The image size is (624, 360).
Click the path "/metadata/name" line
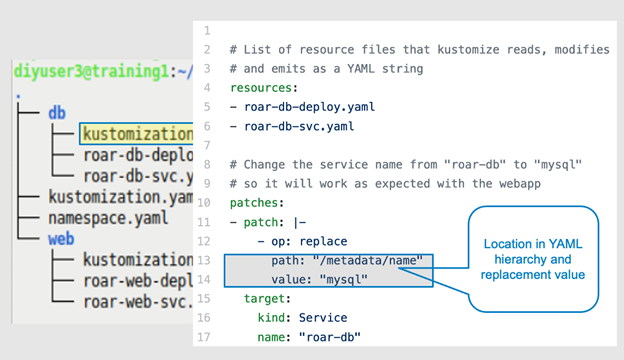coord(347,261)
